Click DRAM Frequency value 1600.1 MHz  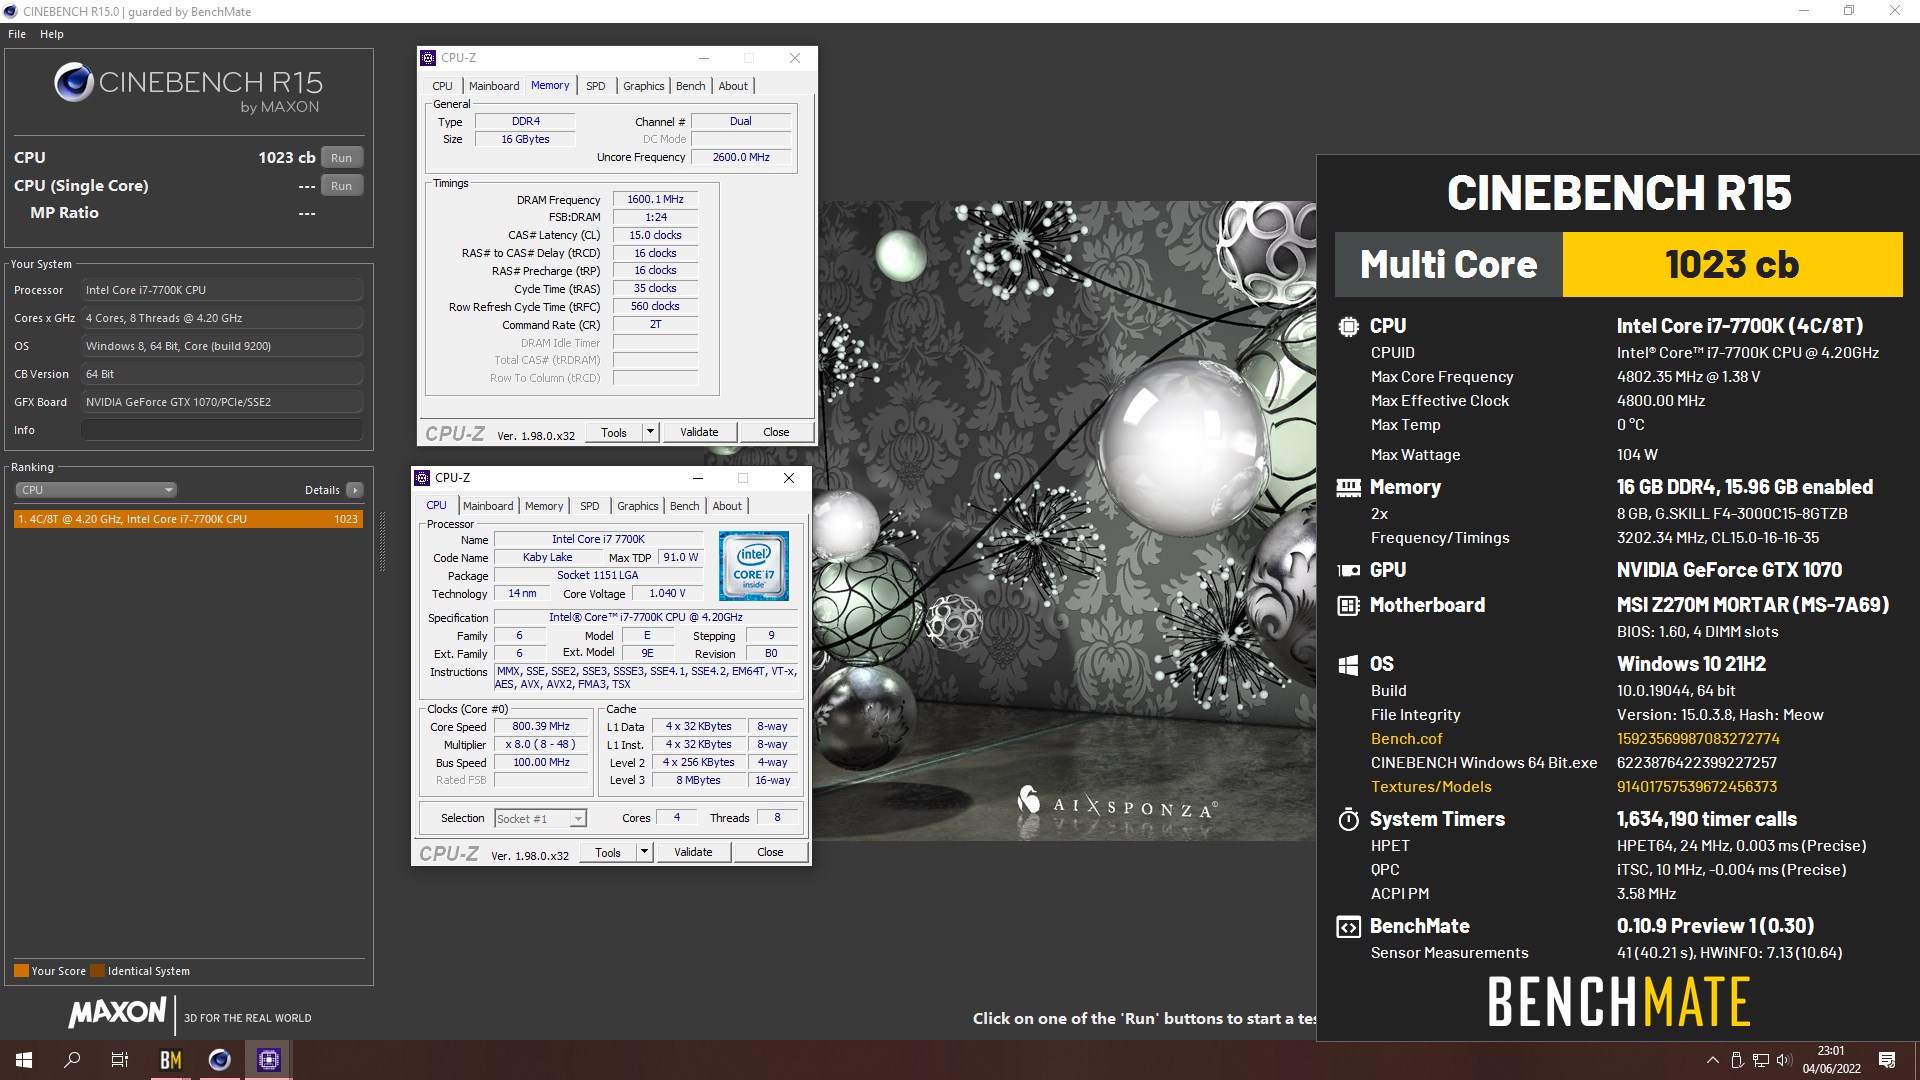point(655,199)
